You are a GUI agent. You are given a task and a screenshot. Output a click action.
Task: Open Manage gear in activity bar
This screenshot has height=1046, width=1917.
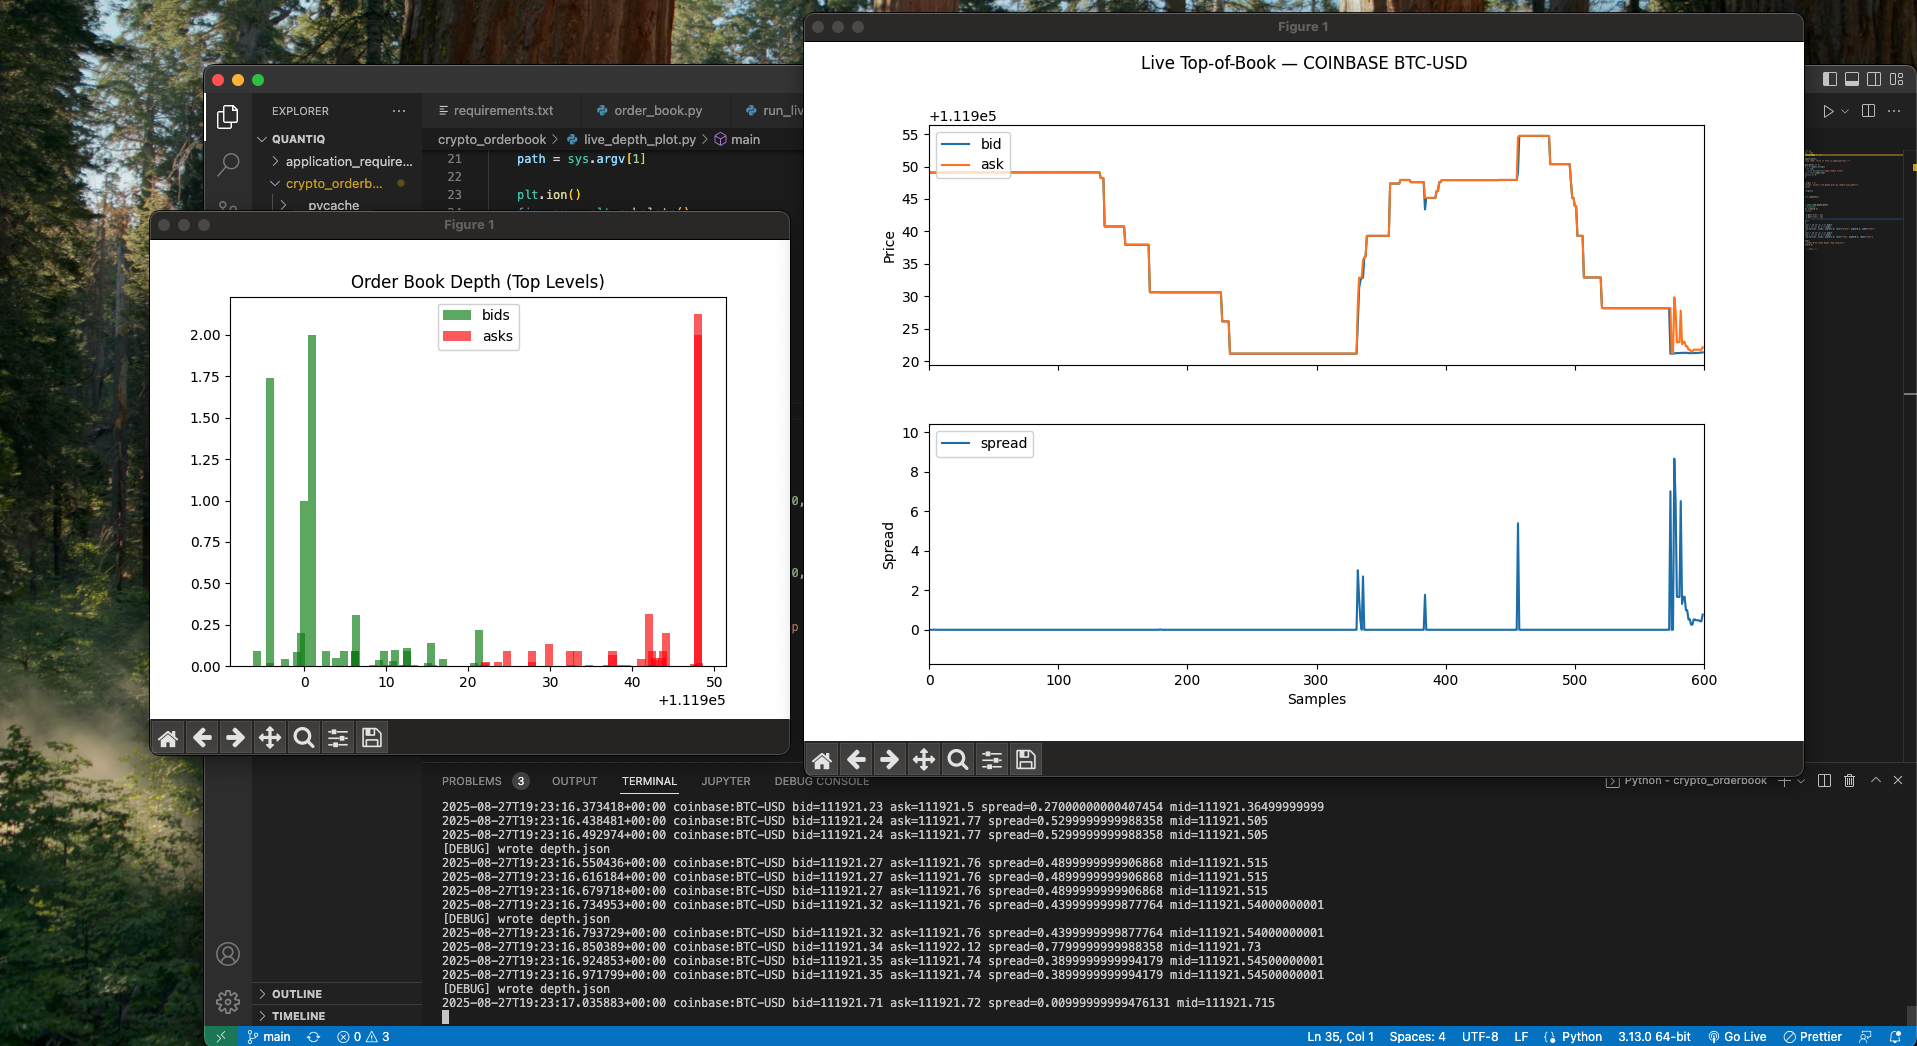(x=228, y=1001)
